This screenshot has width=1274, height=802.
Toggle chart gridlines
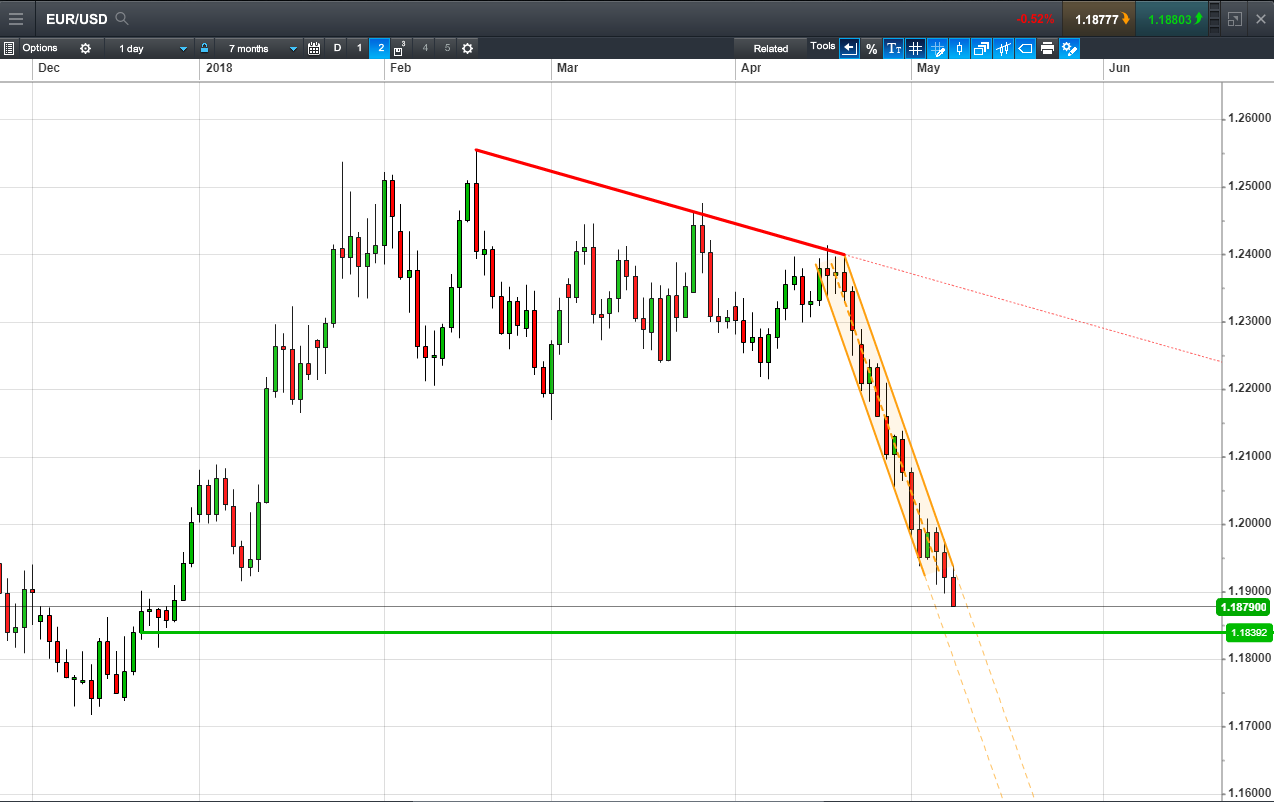click(x=915, y=48)
